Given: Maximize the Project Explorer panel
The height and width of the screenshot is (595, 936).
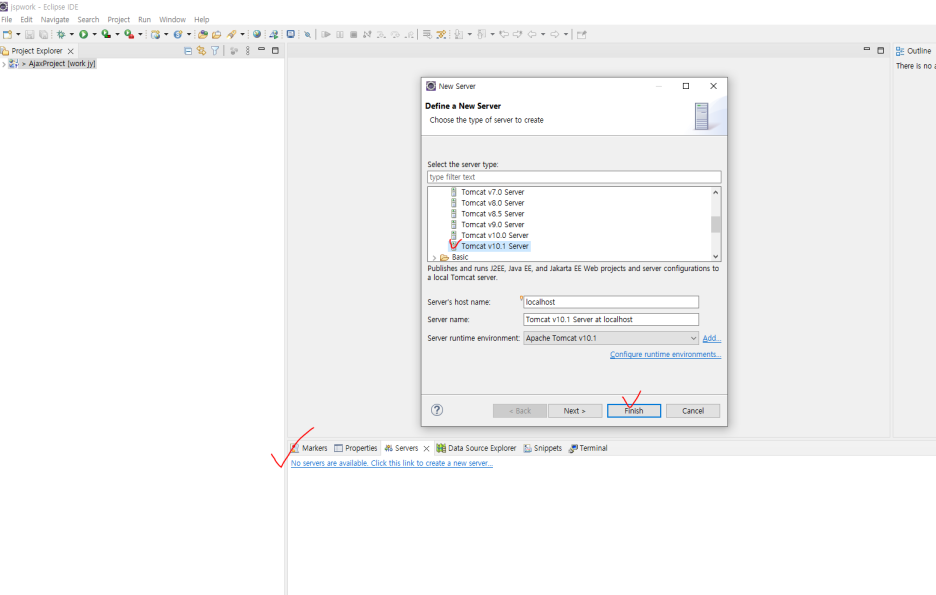Looking at the screenshot, I should pyautogui.click(x=275, y=51).
